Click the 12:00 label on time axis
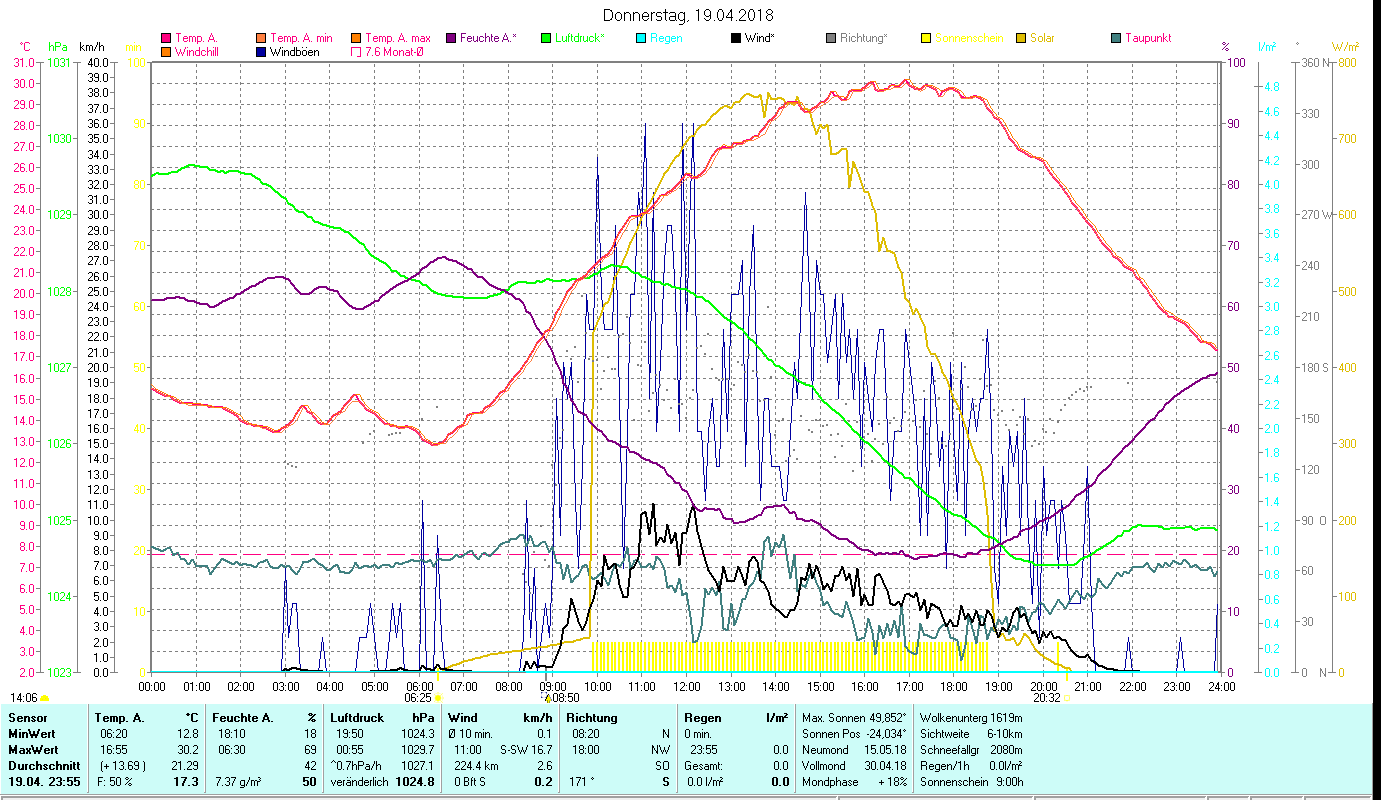 [x=687, y=687]
